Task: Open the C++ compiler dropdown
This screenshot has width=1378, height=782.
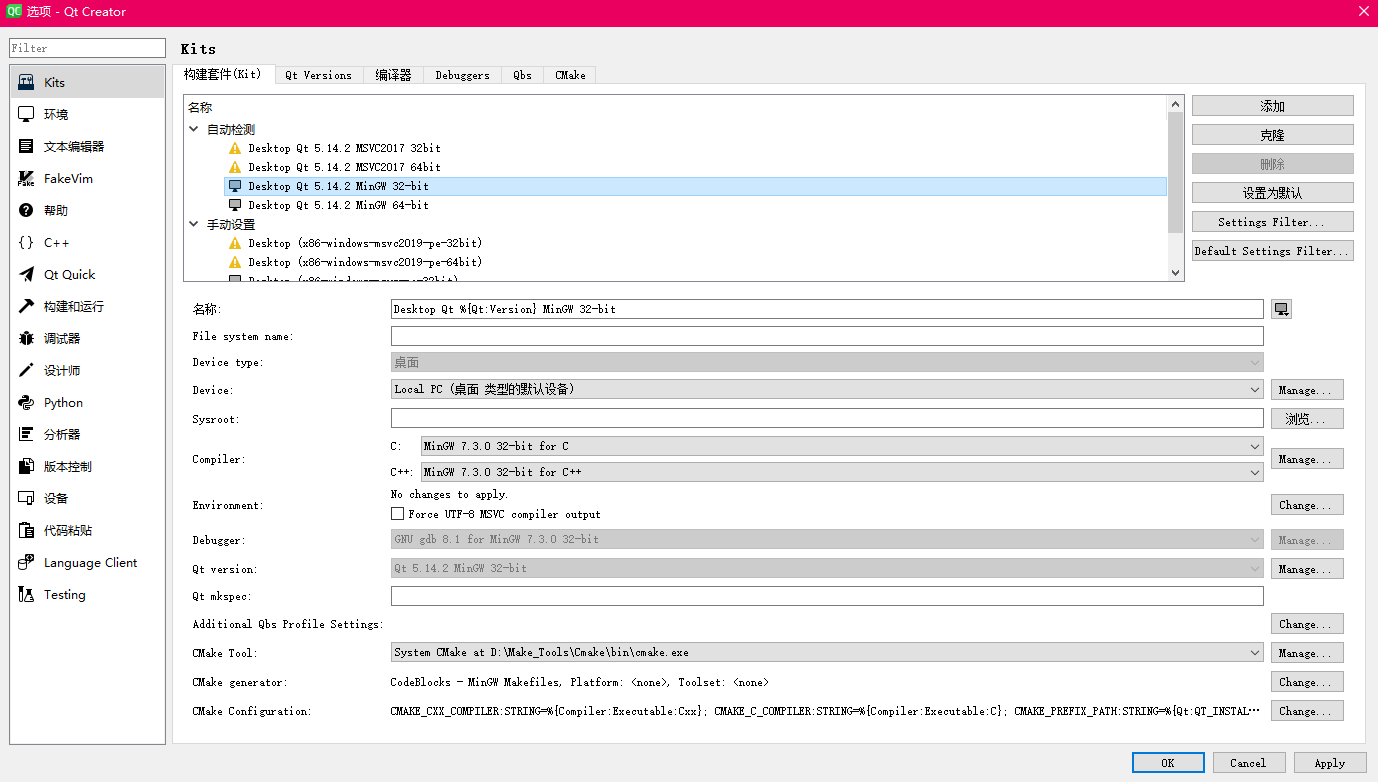Action: coord(842,472)
